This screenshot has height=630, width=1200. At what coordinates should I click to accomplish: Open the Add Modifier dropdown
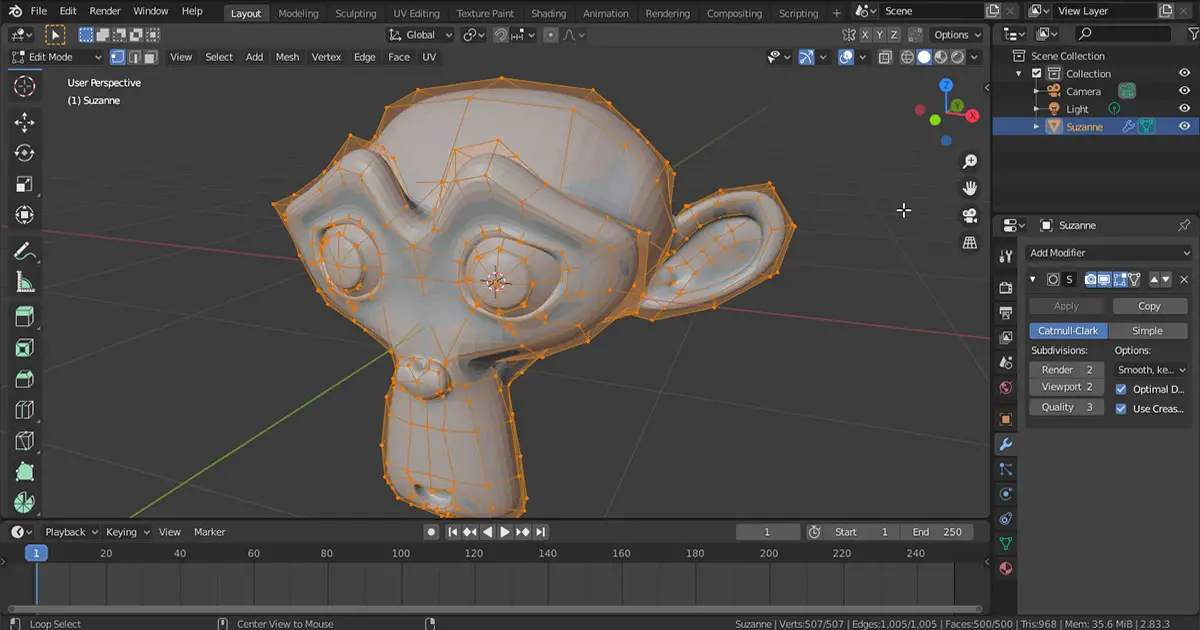point(1108,253)
